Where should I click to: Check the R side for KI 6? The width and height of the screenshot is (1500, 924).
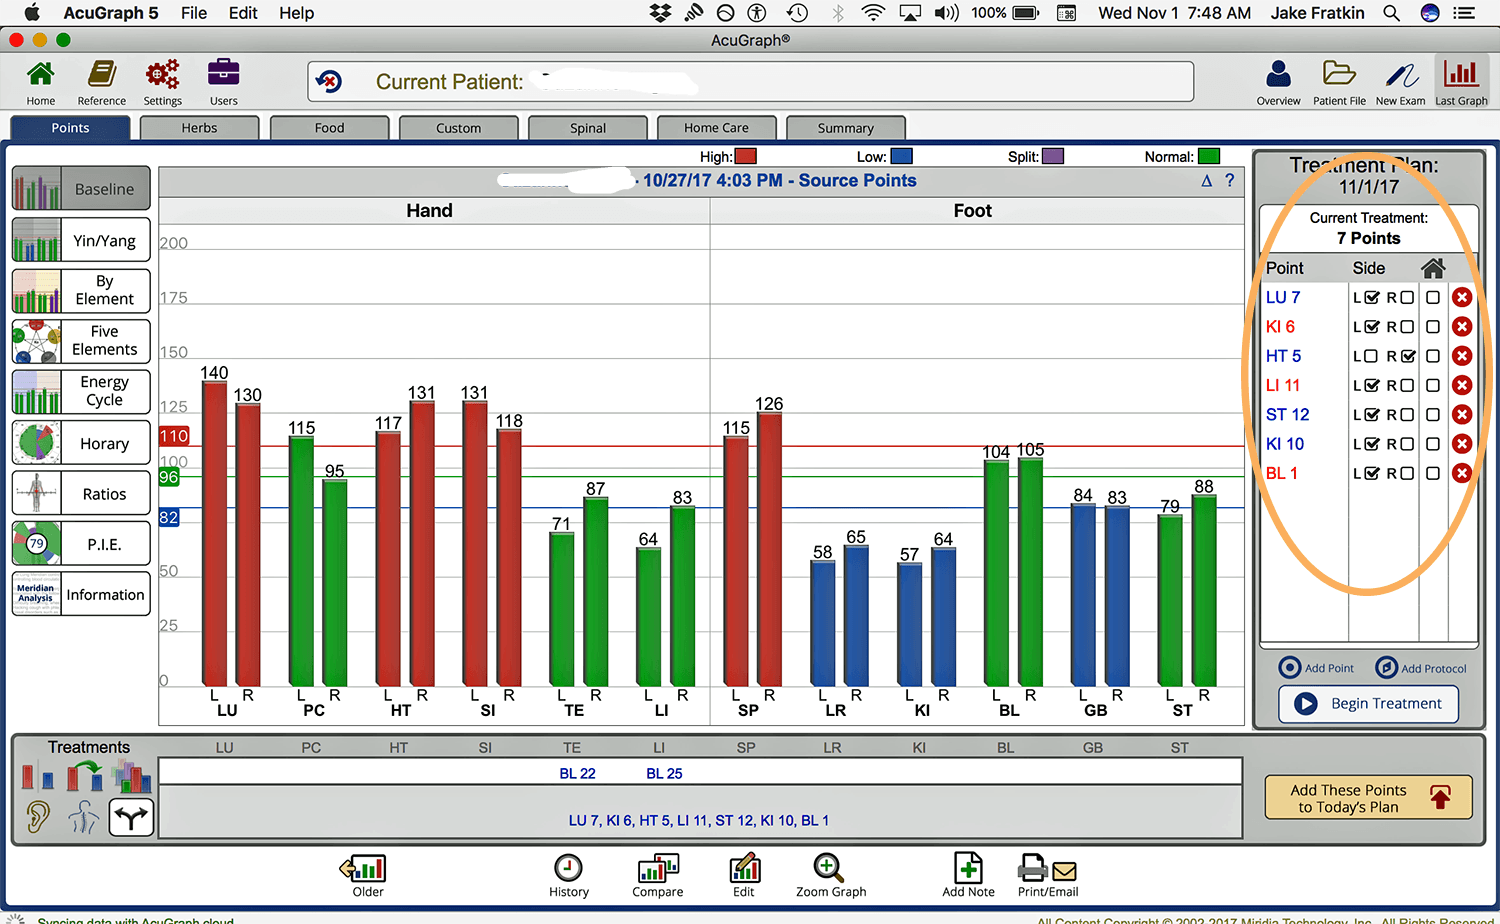click(1407, 327)
